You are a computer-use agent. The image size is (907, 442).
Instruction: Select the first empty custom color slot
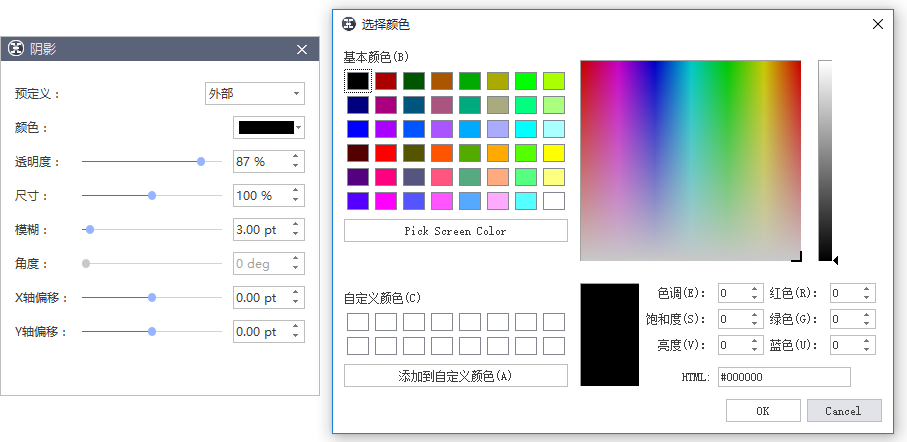[x=358, y=322]
